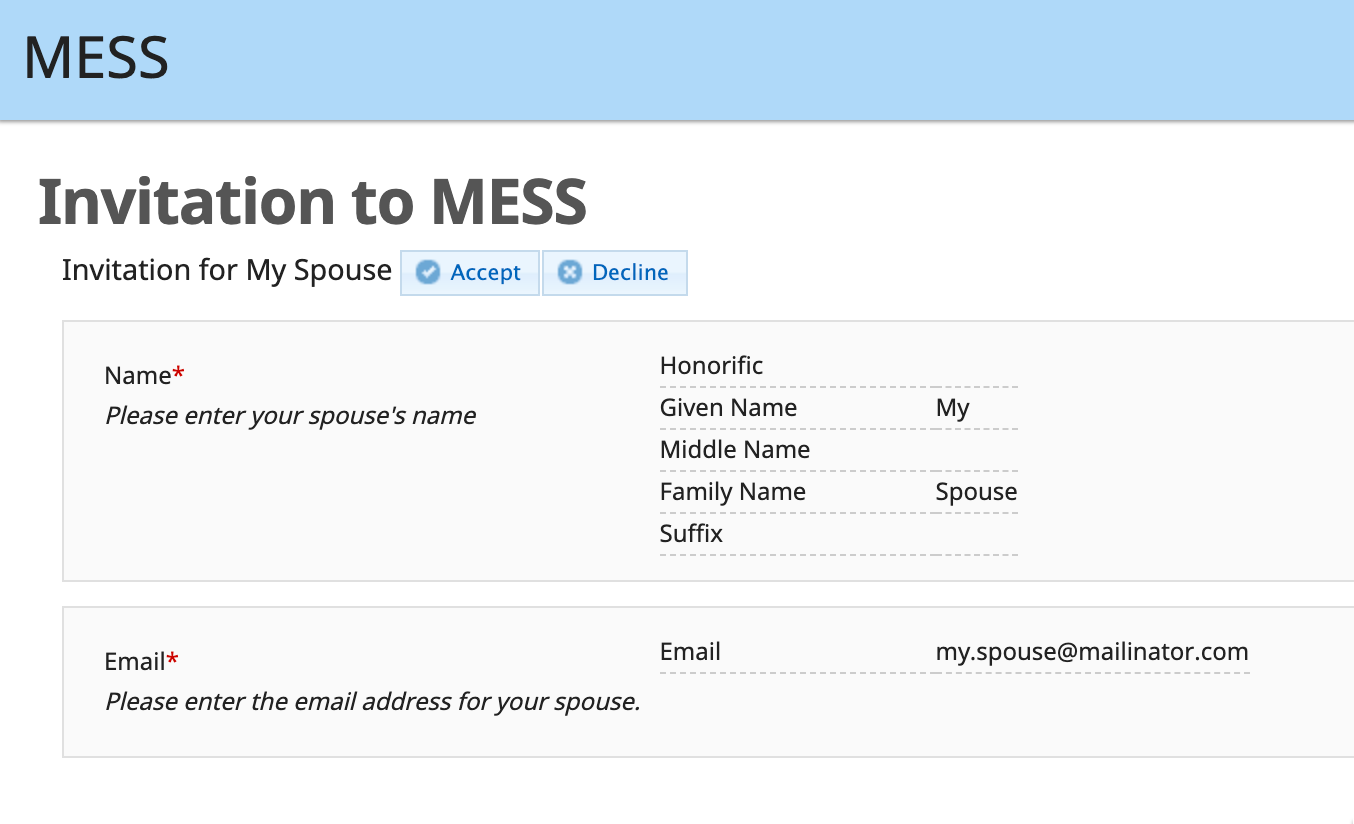Open the MESS header title

coord(96,58)
